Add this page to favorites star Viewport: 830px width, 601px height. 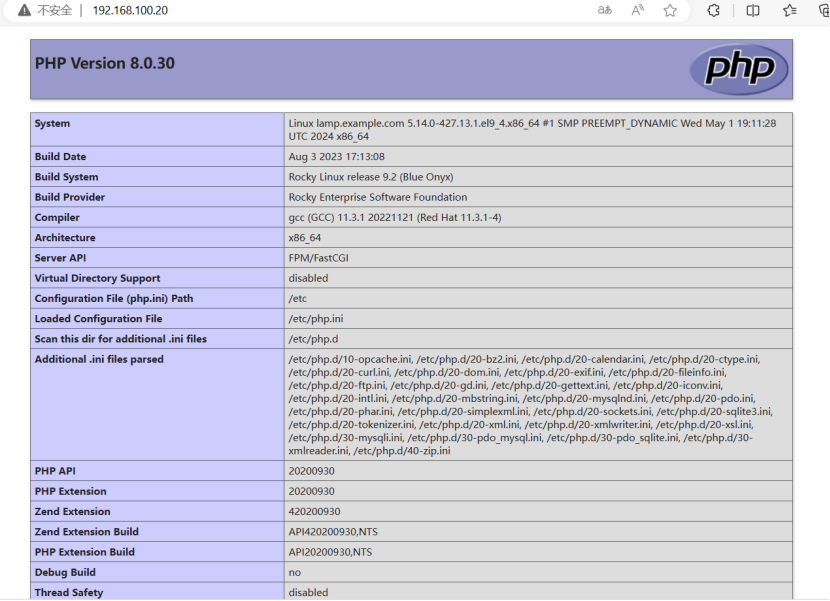point(670,11)
